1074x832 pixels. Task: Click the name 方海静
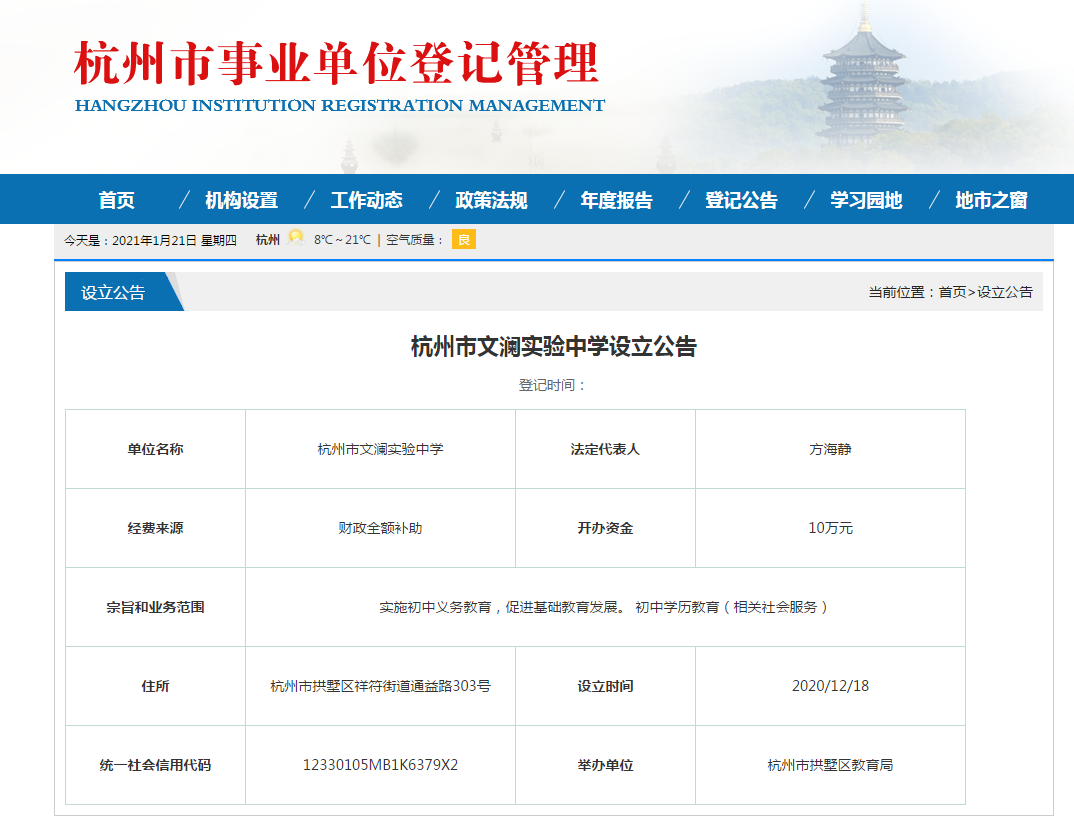(x=830, y=449)
